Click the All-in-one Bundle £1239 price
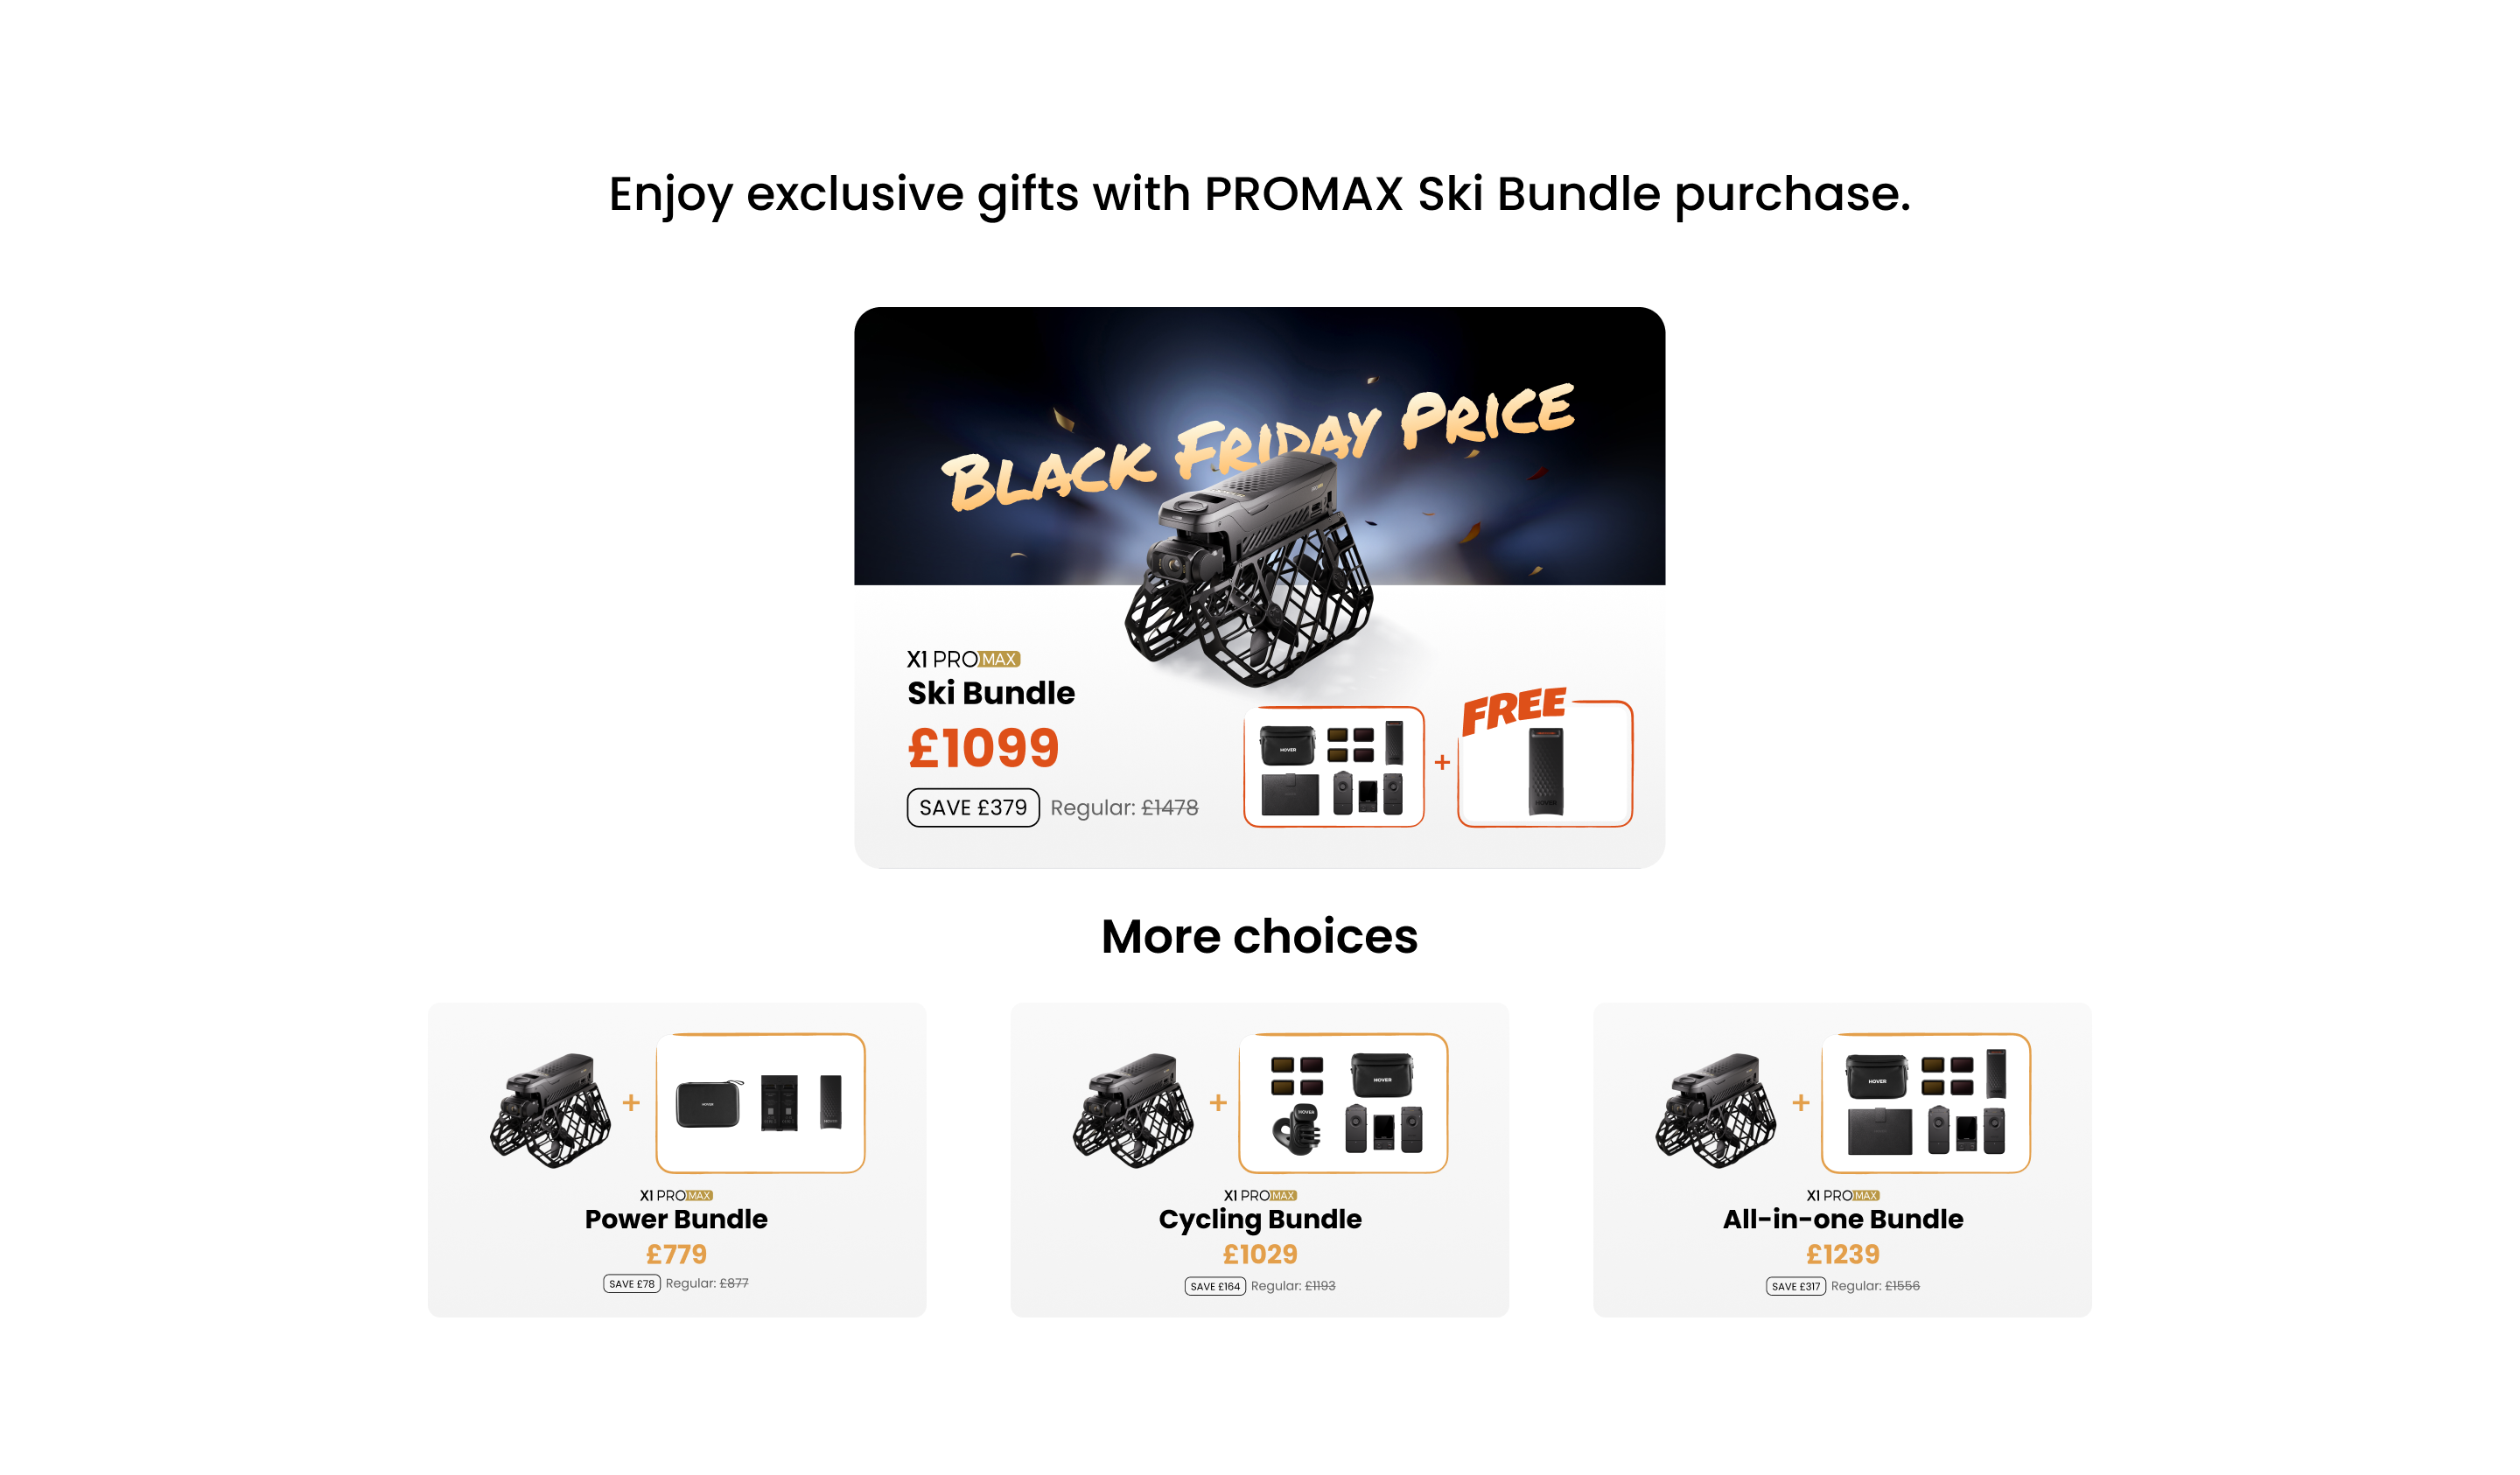The width and height of the screenshot is (2520, 1475). (x=1843, y=1254)
